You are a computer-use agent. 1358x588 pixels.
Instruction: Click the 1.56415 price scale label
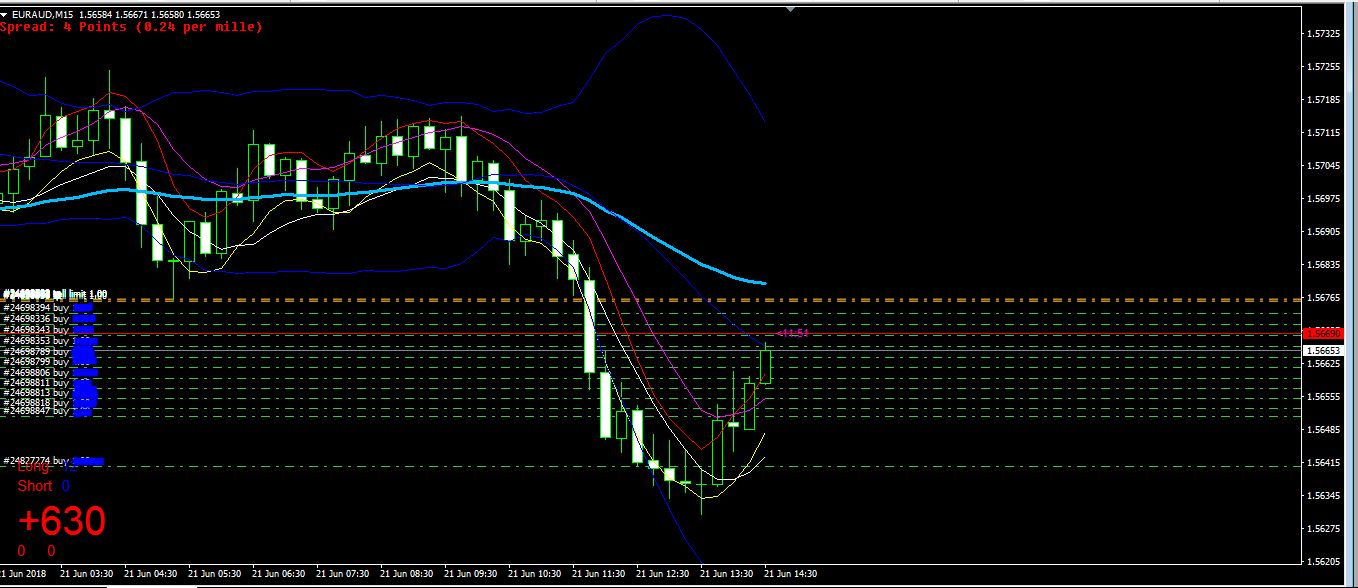coord(1324,463)
